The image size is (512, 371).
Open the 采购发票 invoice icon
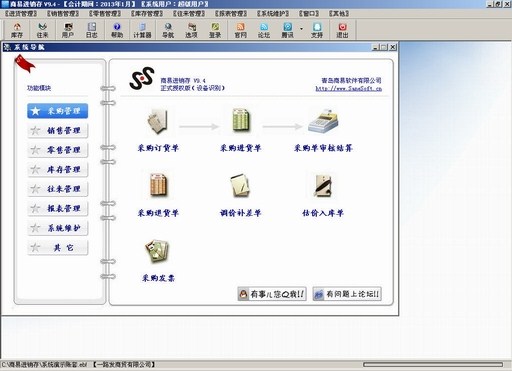pyautogui.click(x=158, y=250)
